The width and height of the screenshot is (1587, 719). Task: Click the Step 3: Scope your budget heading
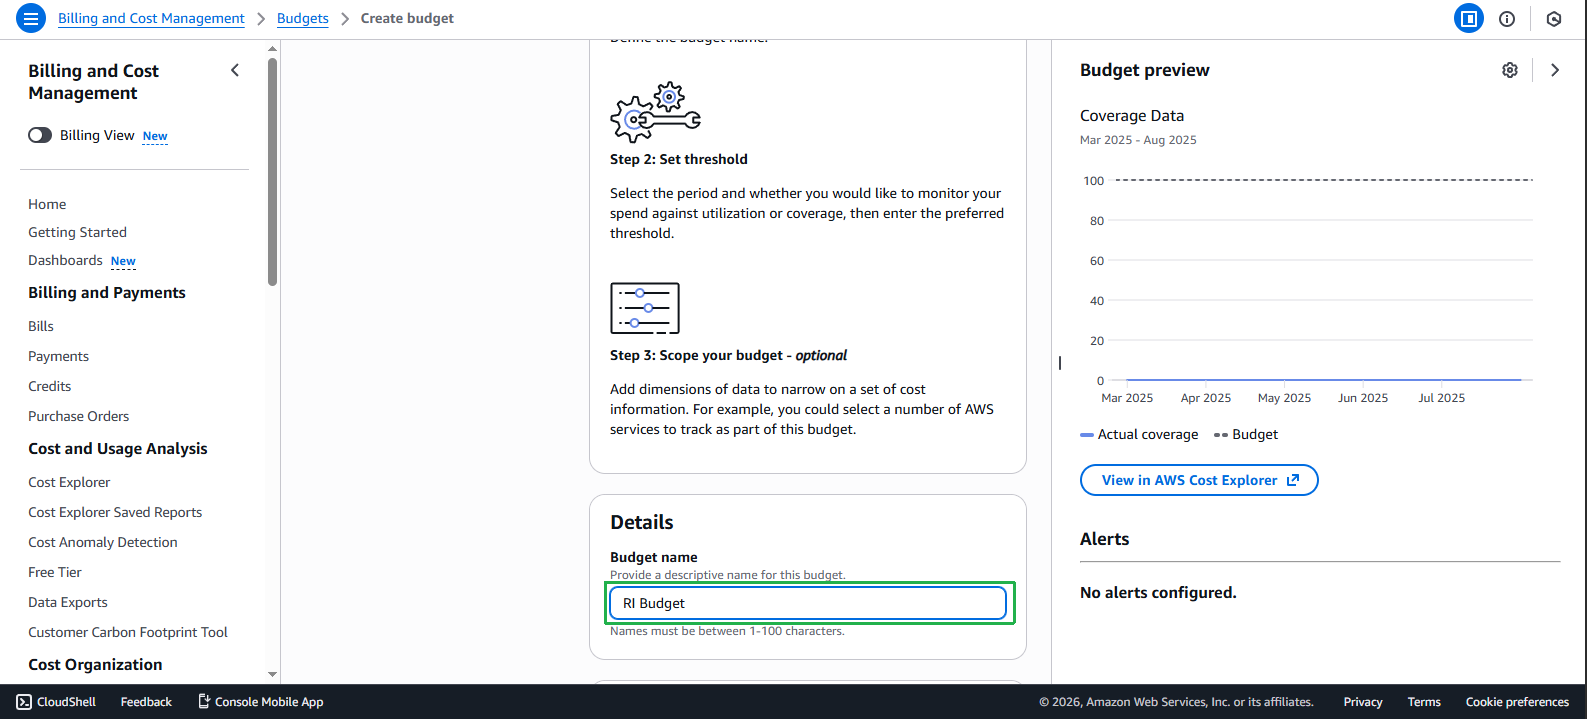pyautogui.click(x=729, y=355)
